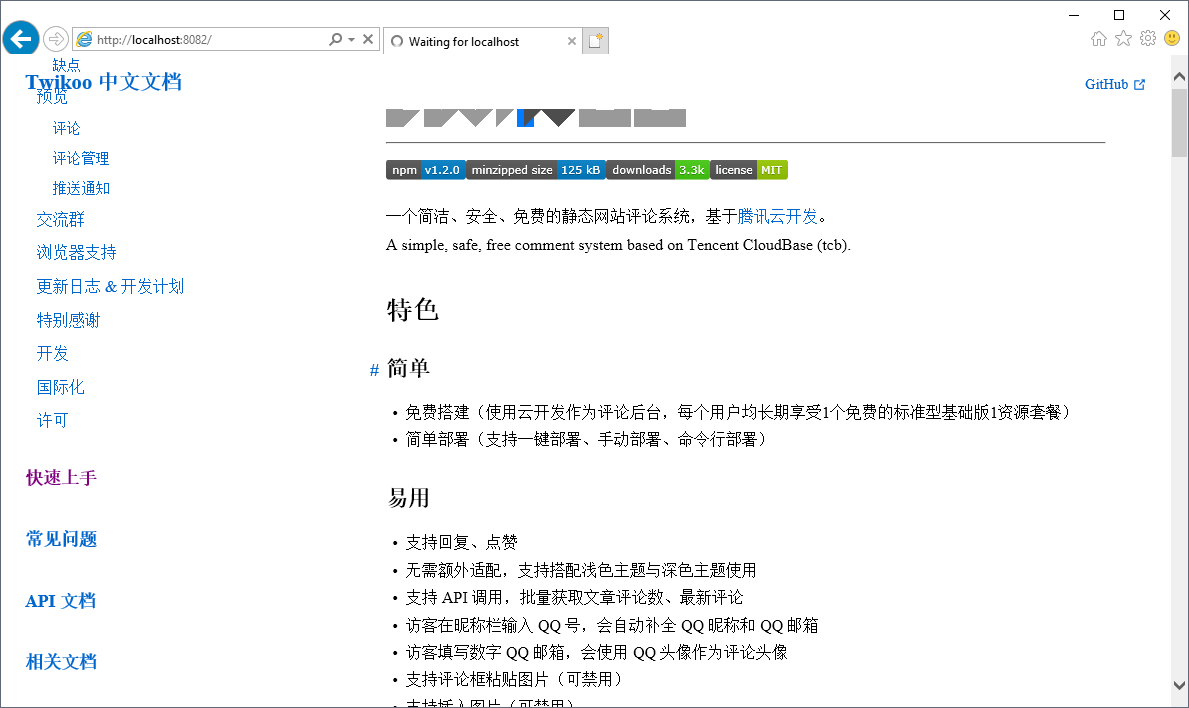
Task: Click the Twikoo 中文文档 site title
Action: (x=104, y=82)
